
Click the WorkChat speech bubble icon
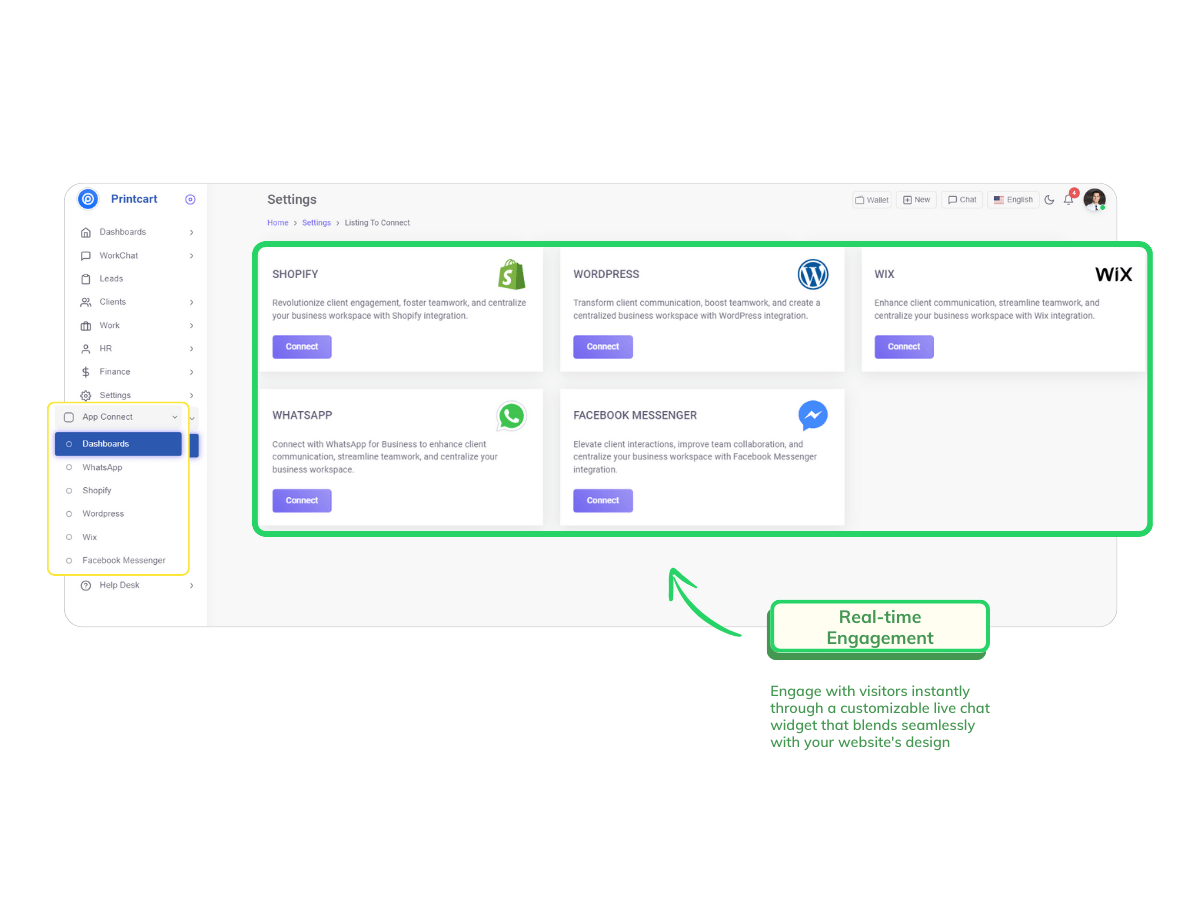[x=86, y=256]
